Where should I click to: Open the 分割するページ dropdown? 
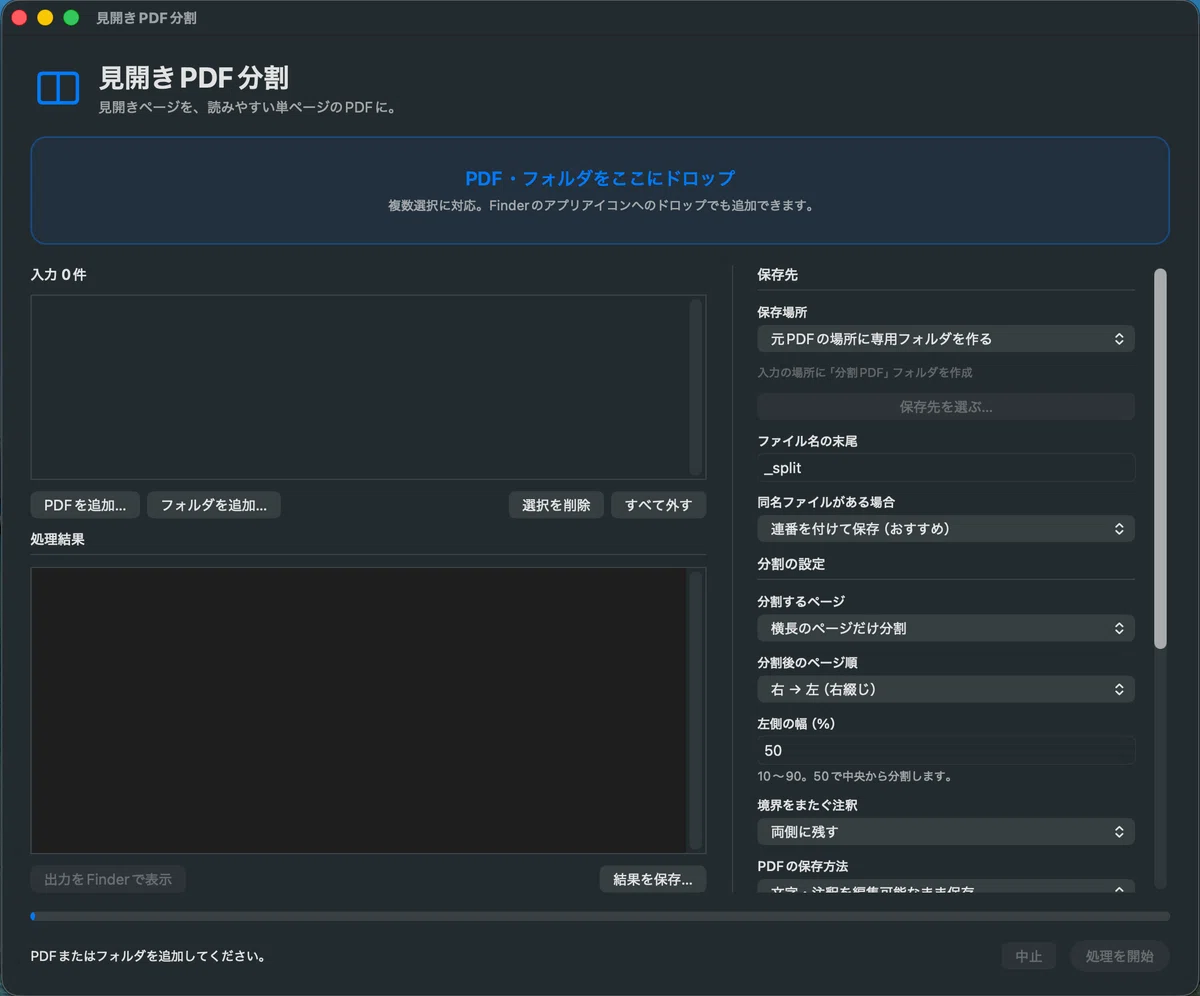(946, 628)
